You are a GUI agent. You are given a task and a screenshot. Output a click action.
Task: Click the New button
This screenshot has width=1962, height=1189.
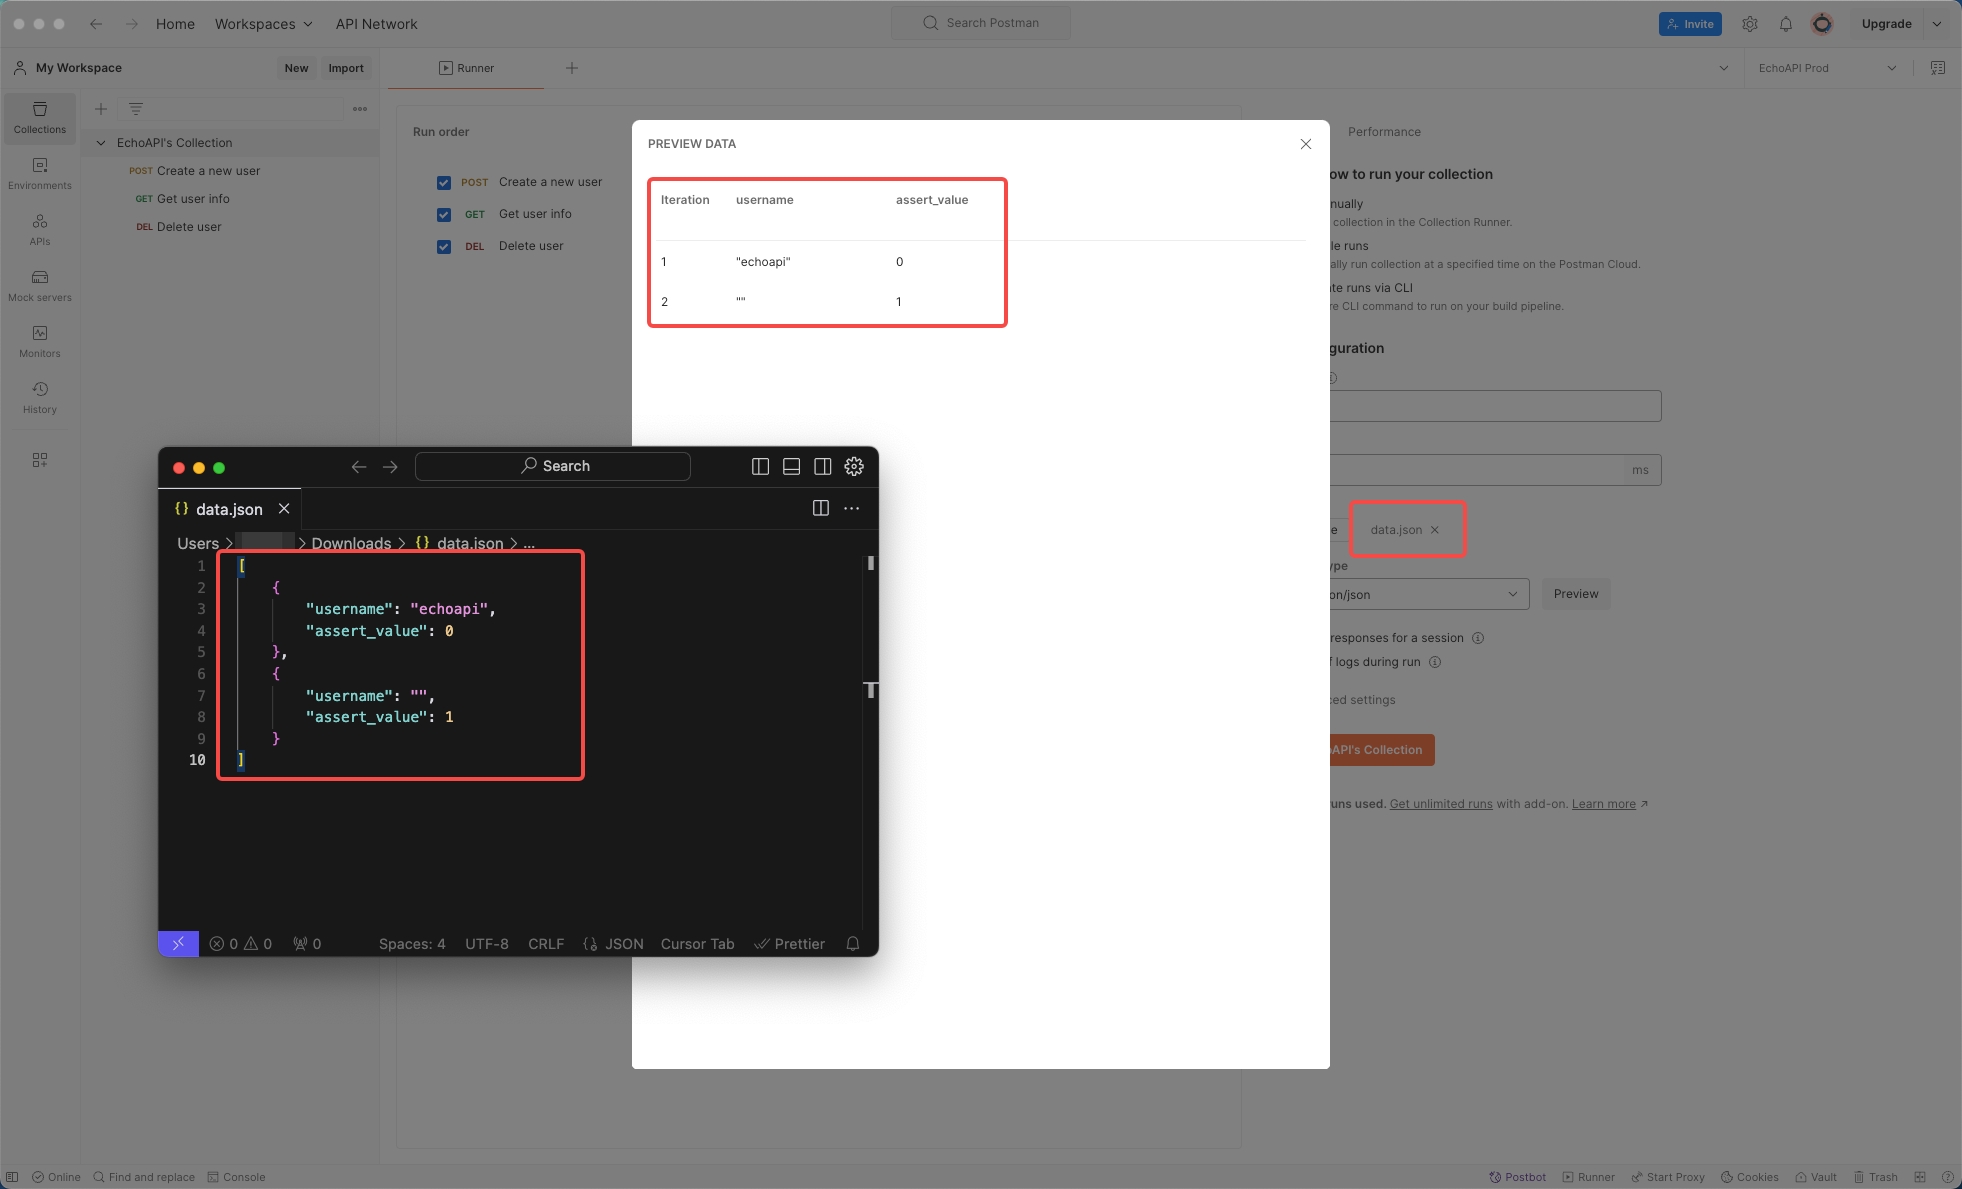click(296, 68)
